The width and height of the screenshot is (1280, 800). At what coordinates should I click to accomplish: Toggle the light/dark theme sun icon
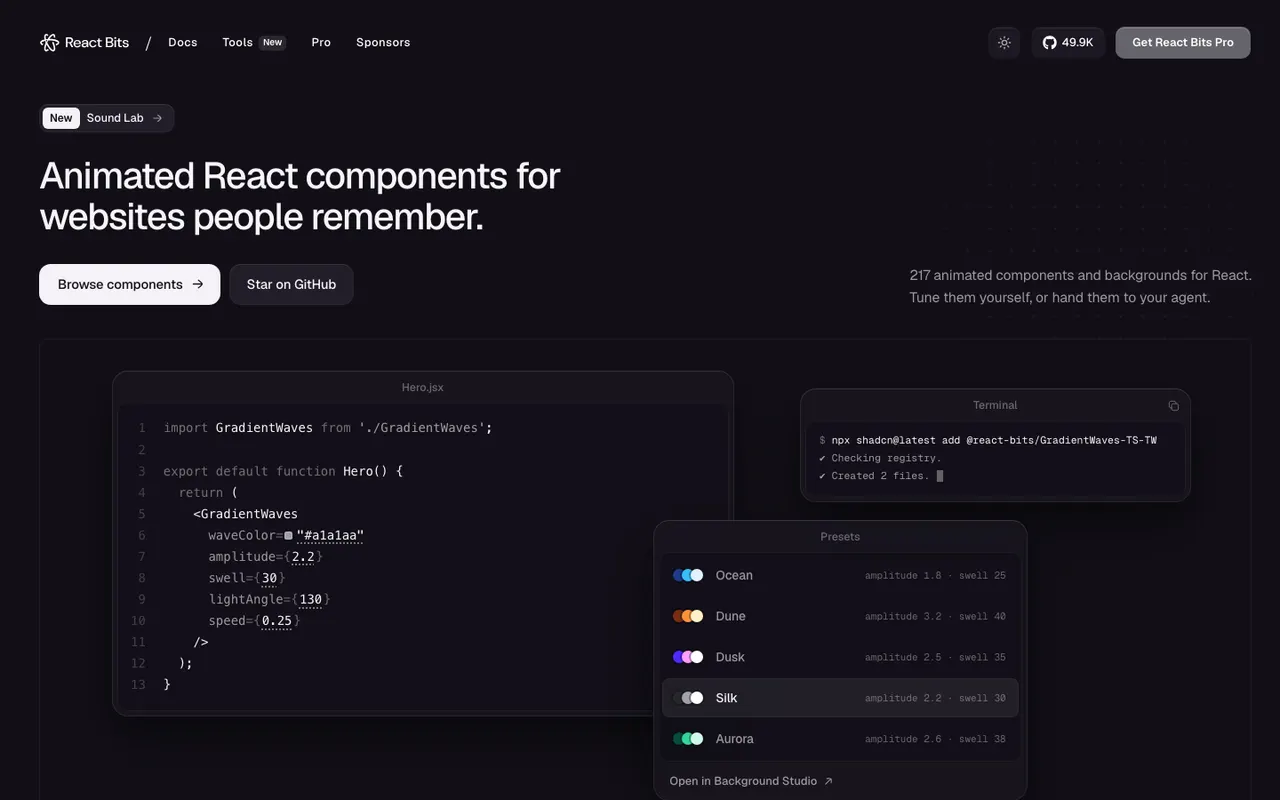[1004, 43]
